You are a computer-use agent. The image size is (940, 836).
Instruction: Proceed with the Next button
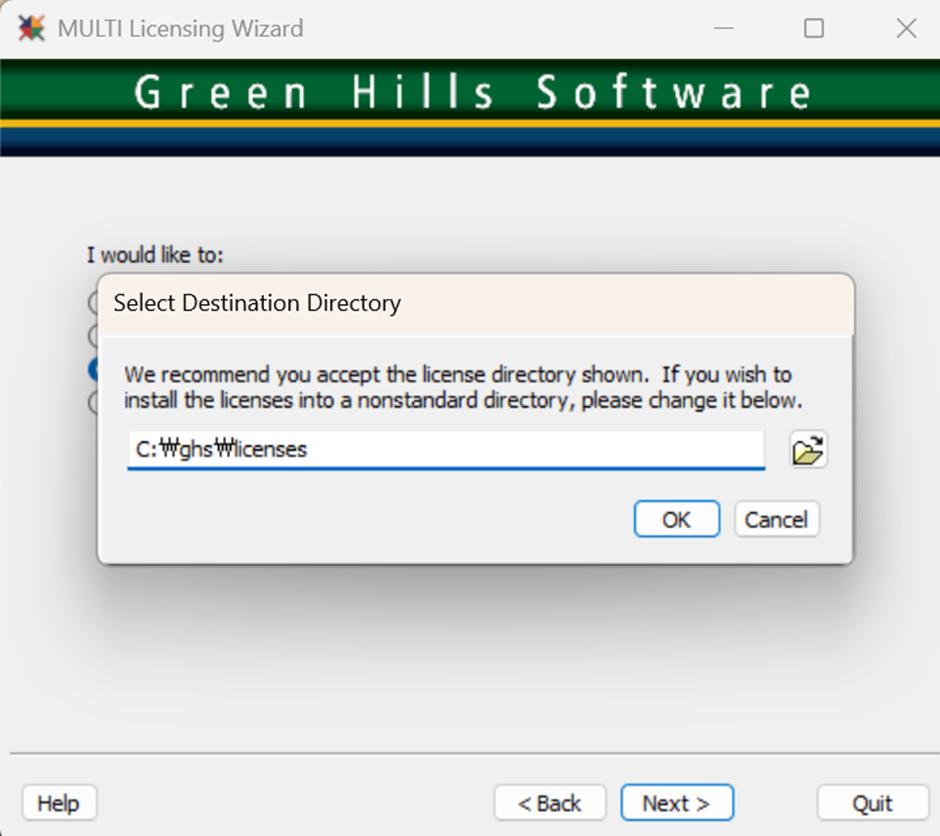[x=677, y=802]
